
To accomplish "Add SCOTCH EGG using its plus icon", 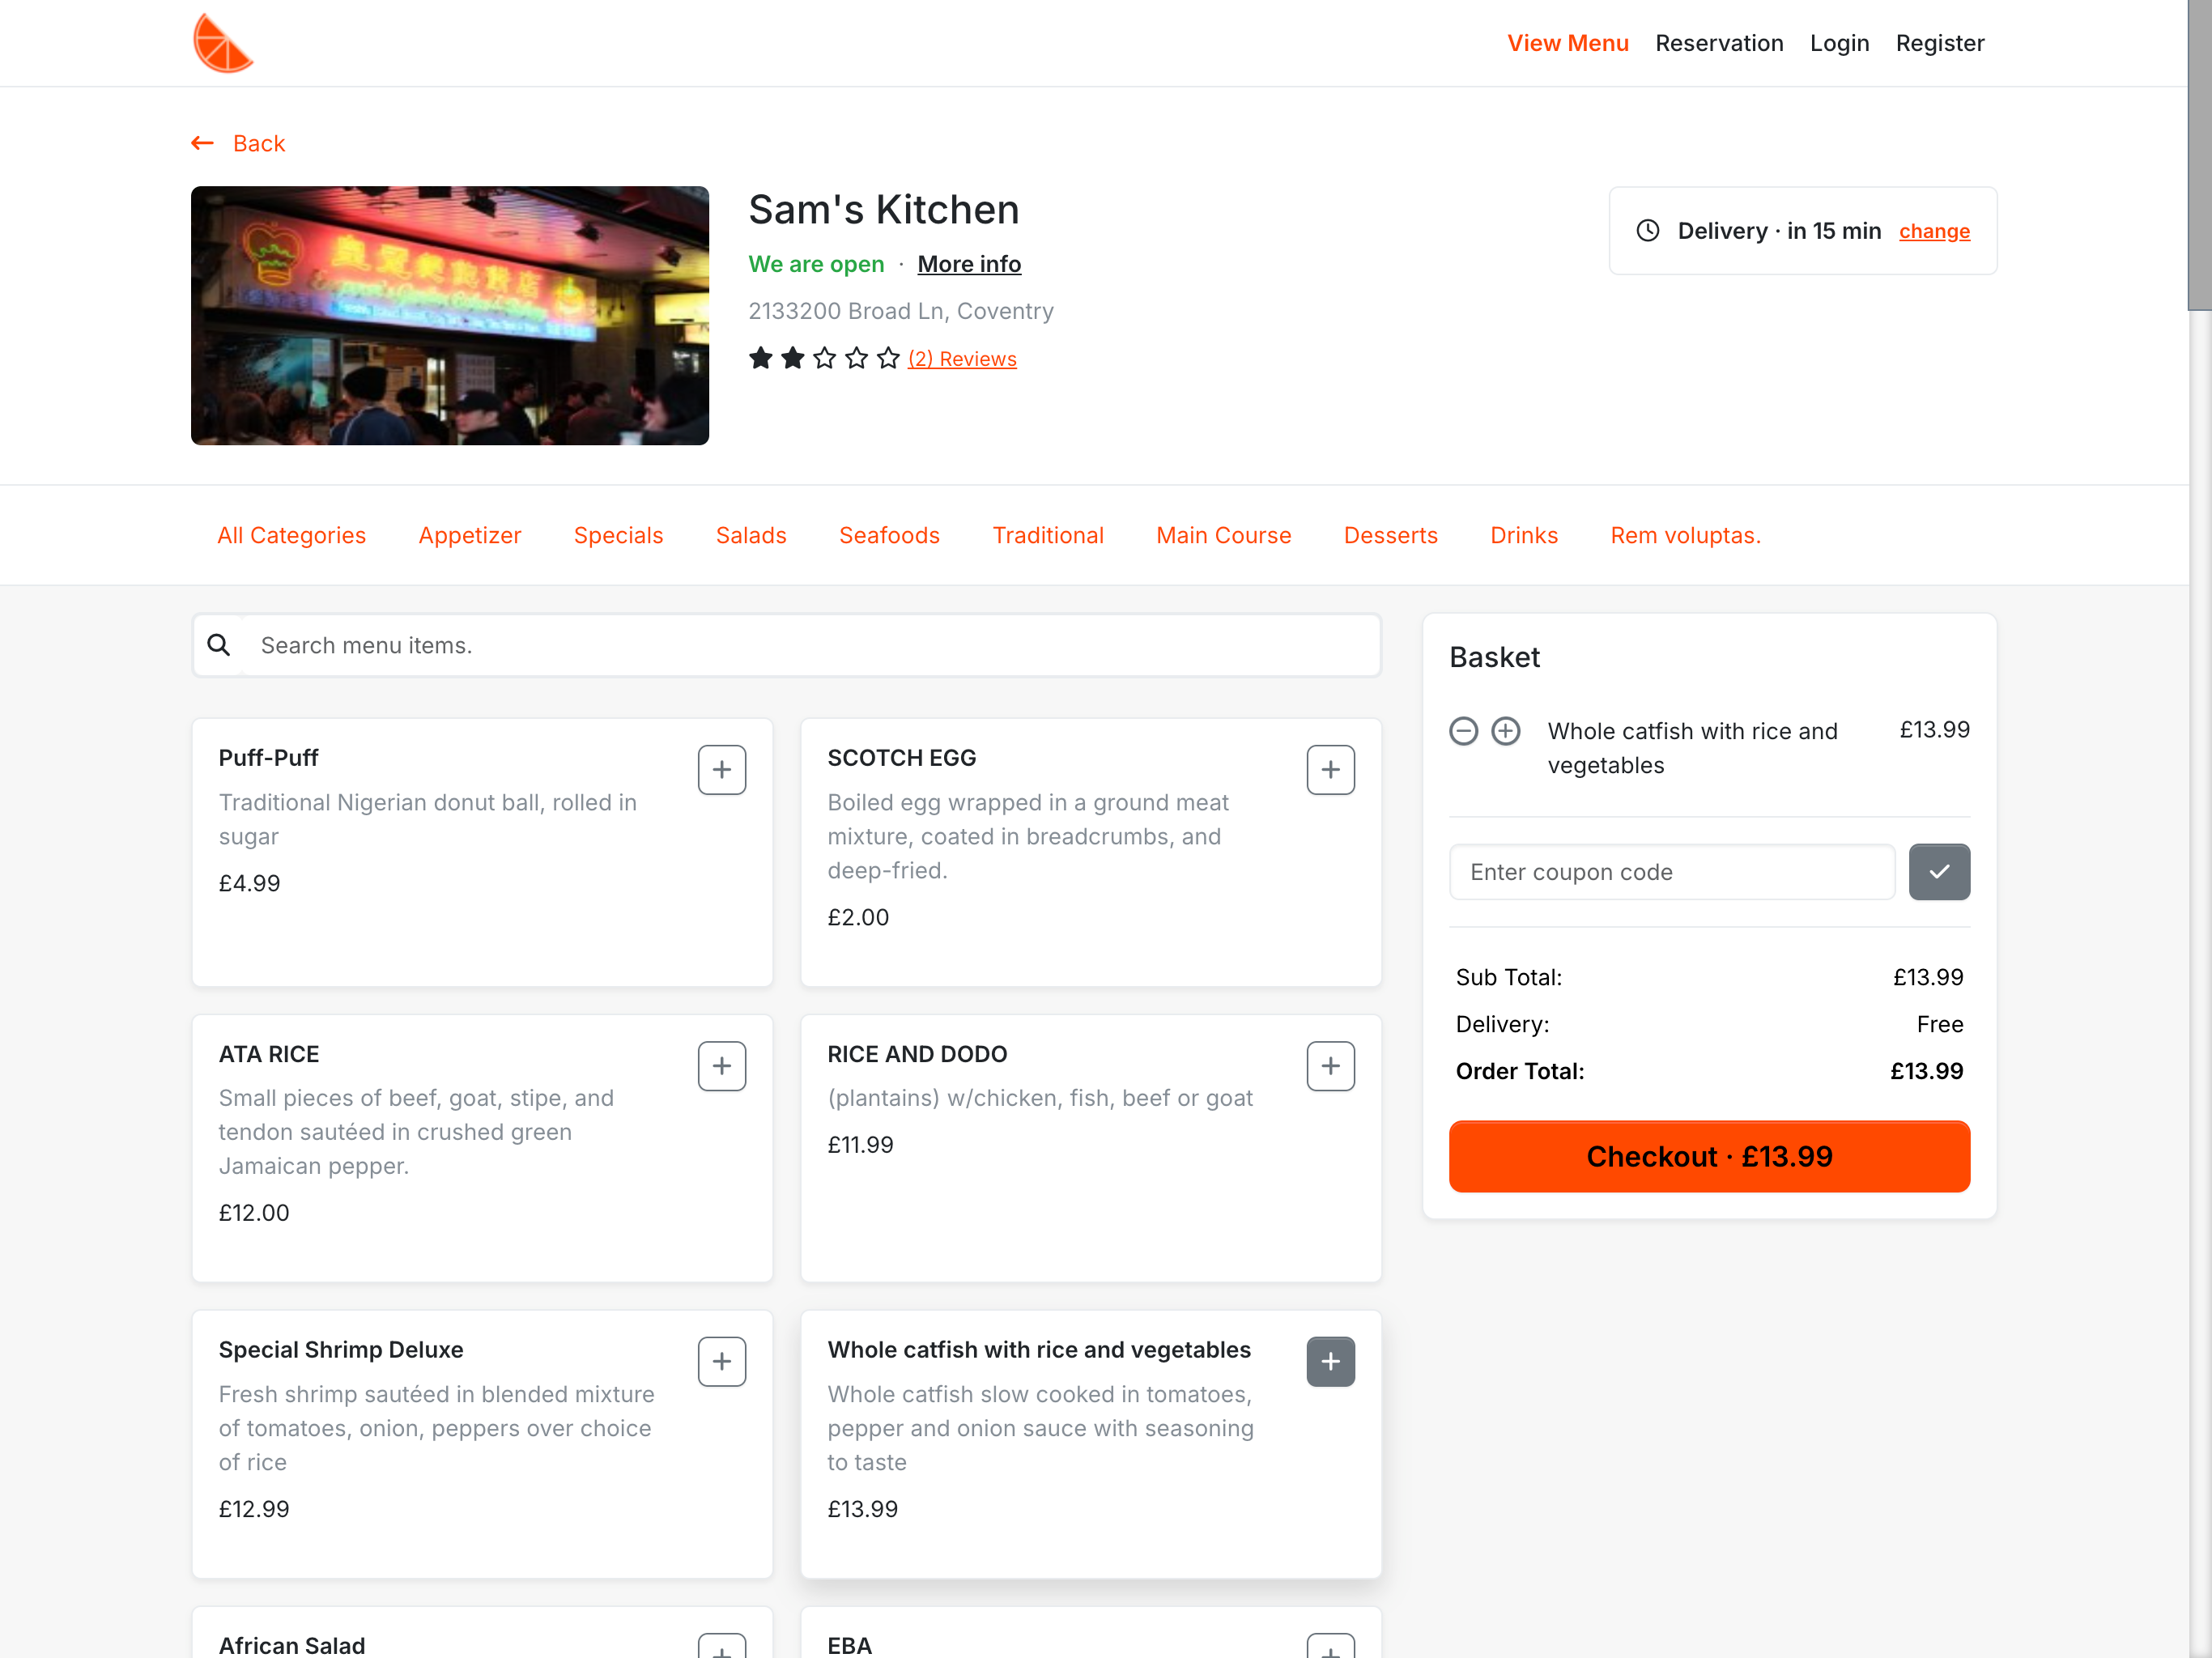I will (1330, 769).
